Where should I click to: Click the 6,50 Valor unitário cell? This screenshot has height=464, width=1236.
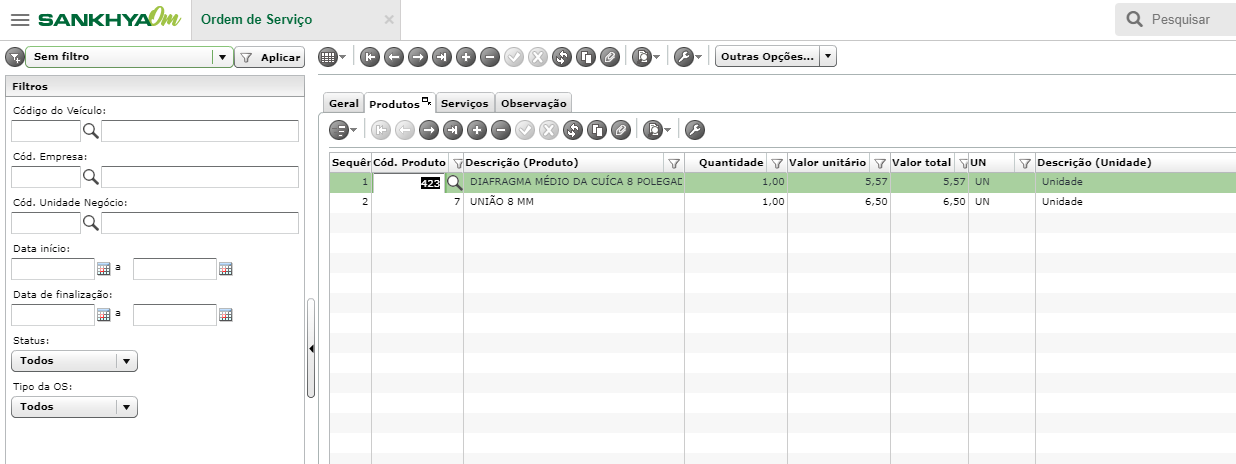pyautogui.click(x=839, y=202)
